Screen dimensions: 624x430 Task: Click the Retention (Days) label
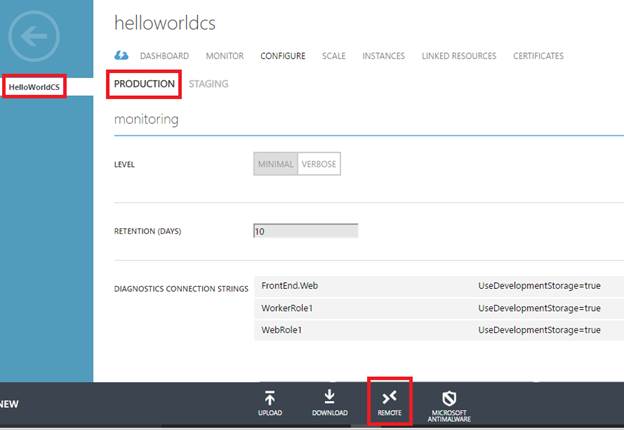[x=148, y=231]
